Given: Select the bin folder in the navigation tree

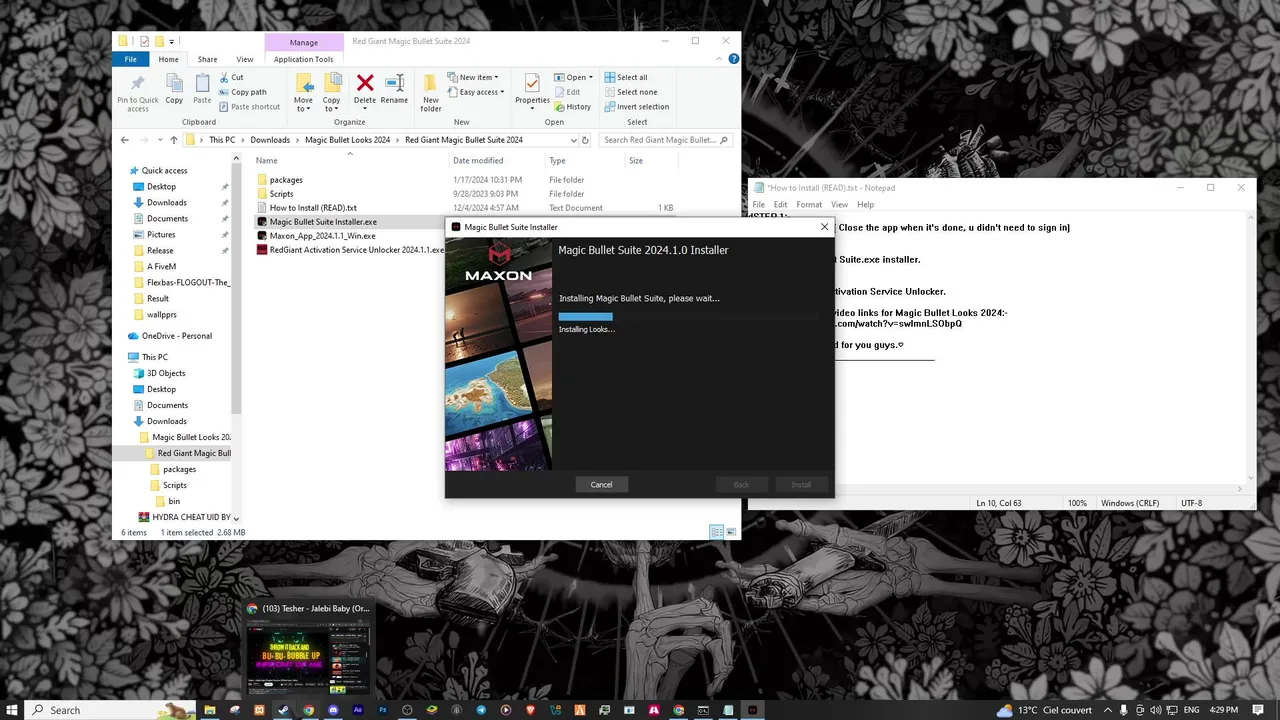Looking at the screenshot, I should point(174,501).
